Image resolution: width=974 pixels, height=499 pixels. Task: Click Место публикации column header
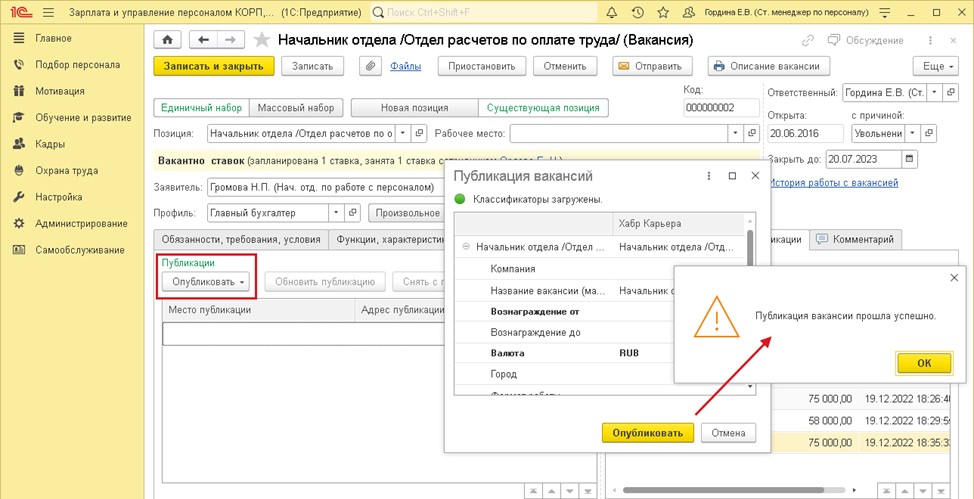258,310
